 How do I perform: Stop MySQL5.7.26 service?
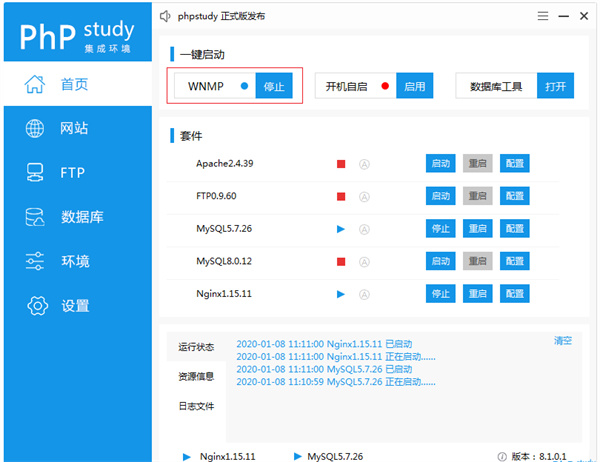pyautogui.click(x=441, y=229)
